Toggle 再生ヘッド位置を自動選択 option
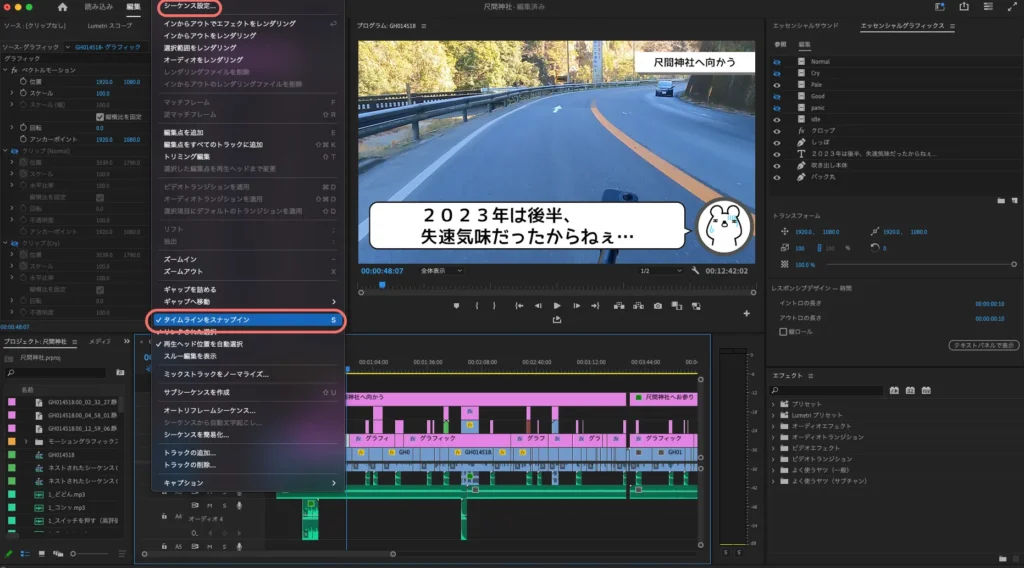This screenshot has height=568, width=1024. (248, 344)
